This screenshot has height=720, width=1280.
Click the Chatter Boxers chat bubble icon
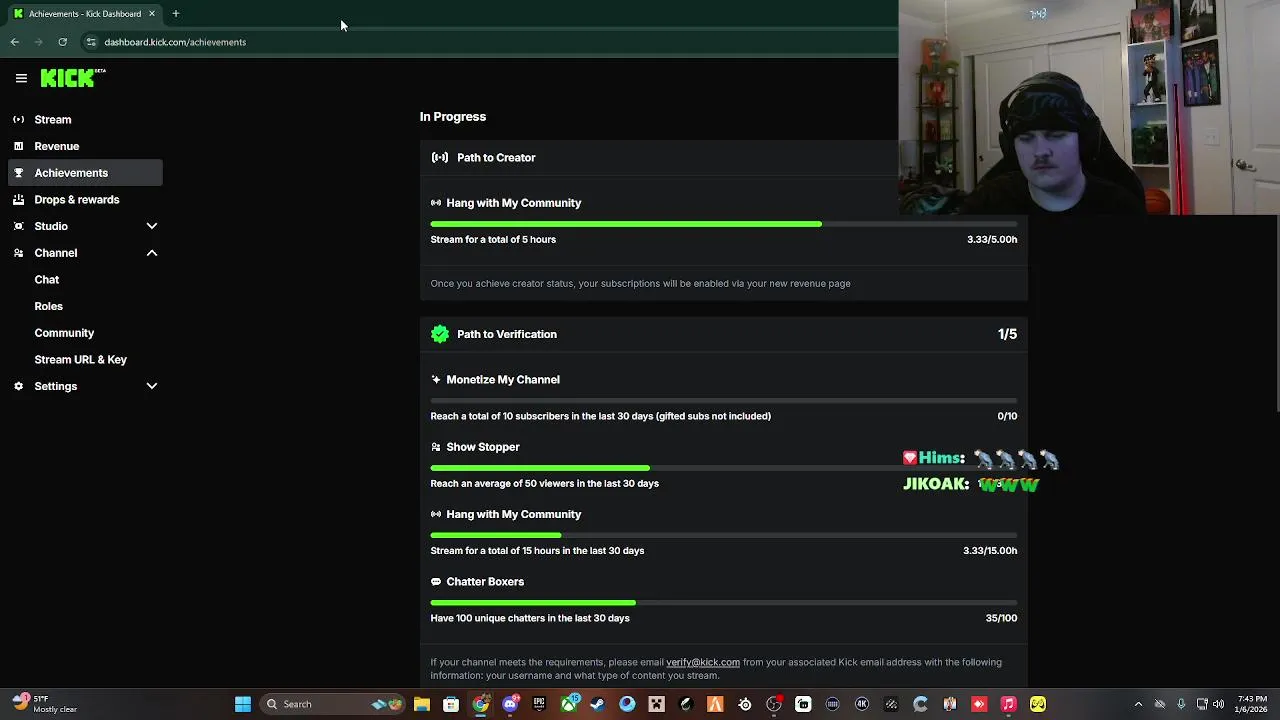click(x=436, y=582)
